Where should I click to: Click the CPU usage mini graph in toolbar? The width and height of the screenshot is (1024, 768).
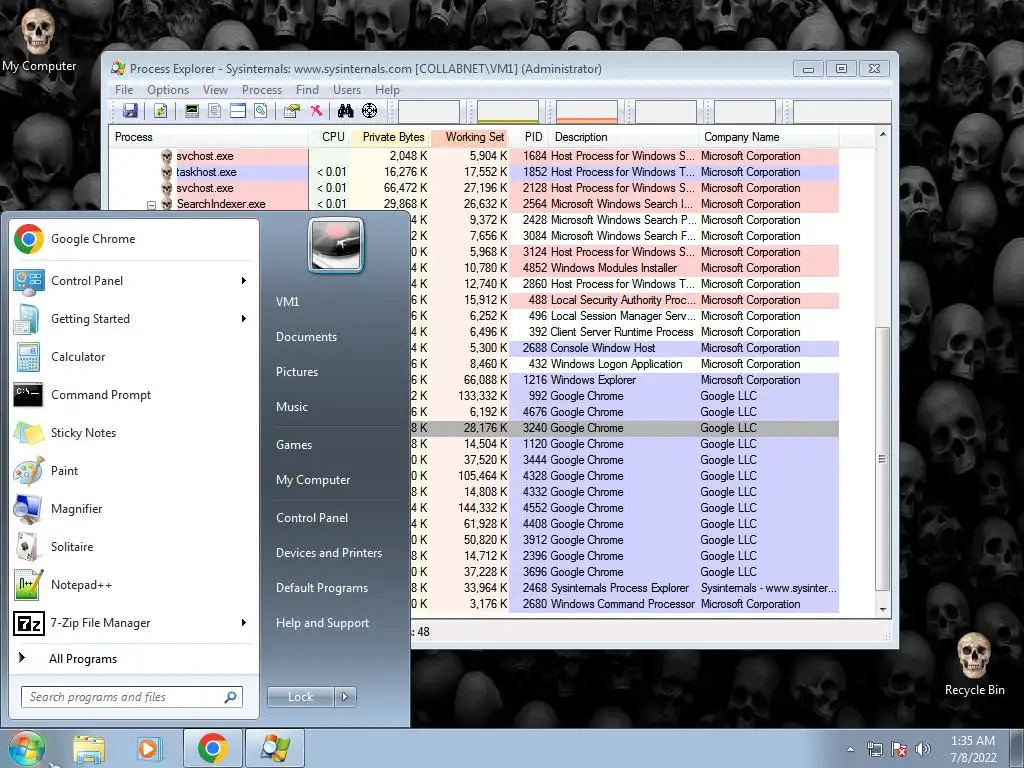coord(429,112)
